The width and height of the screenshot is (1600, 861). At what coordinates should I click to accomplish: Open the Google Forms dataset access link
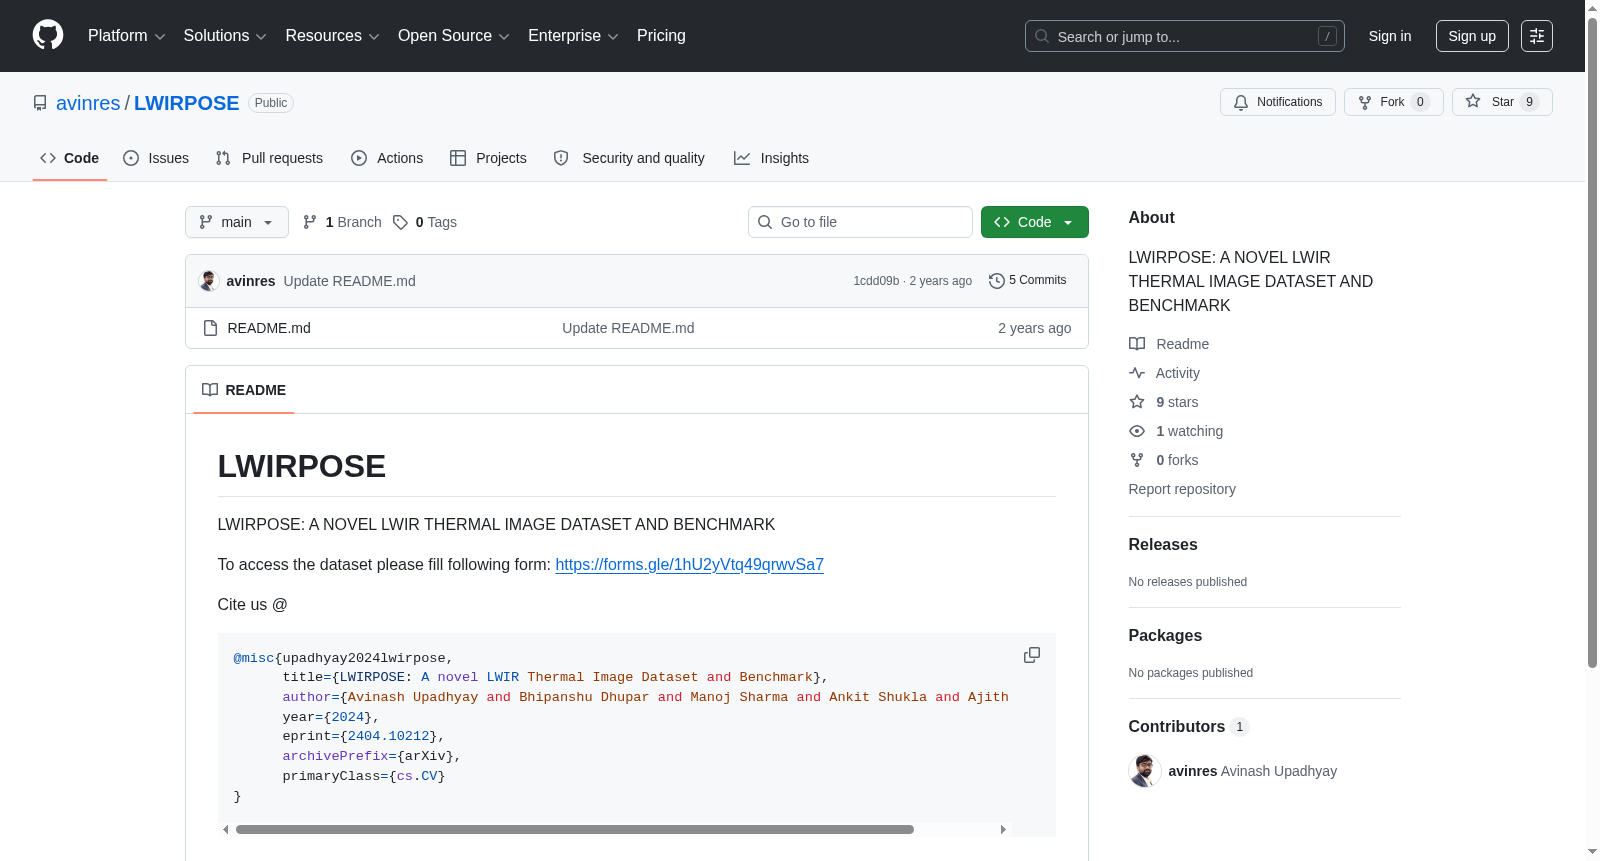690,565
